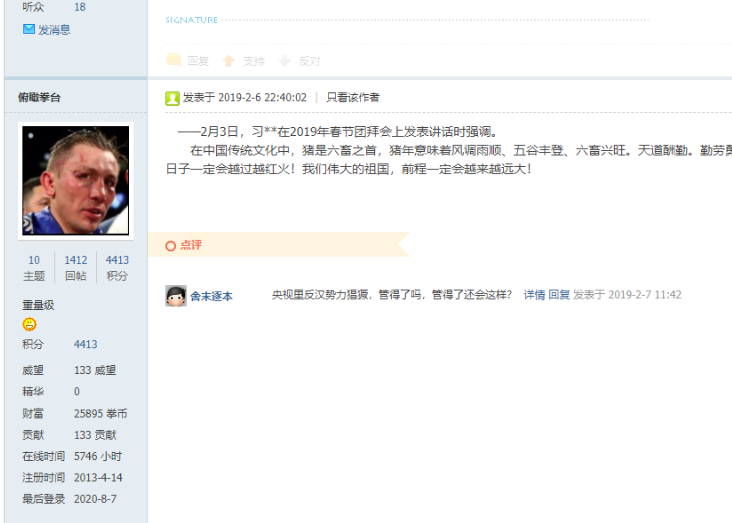732x523 pixels.
Task: Open the 1412 回帖 count link
Action: tap(76, 268)
